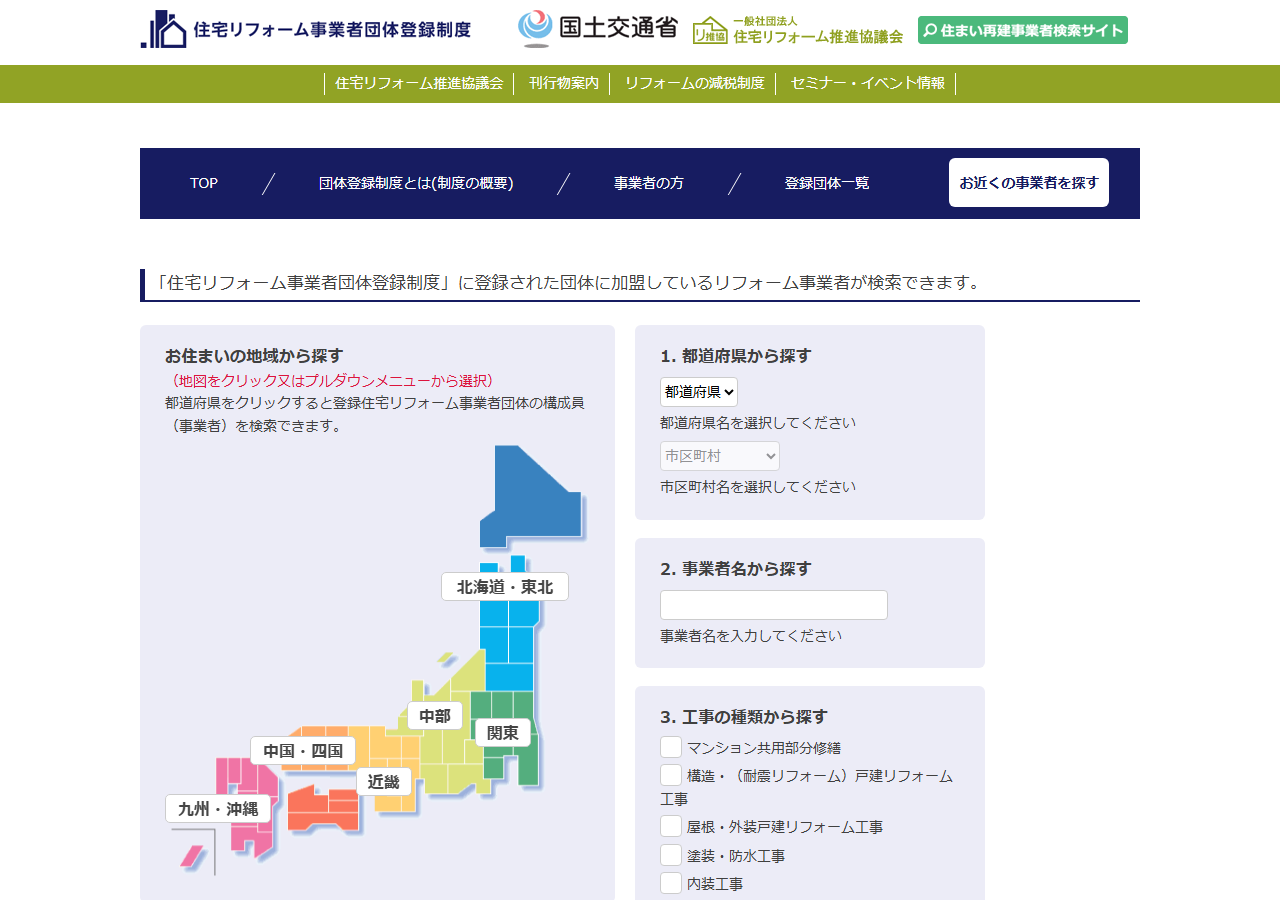1280x900 pixels.
Task: Open リフォームの減税制度 menu item
Action: (x=695, y=83)
